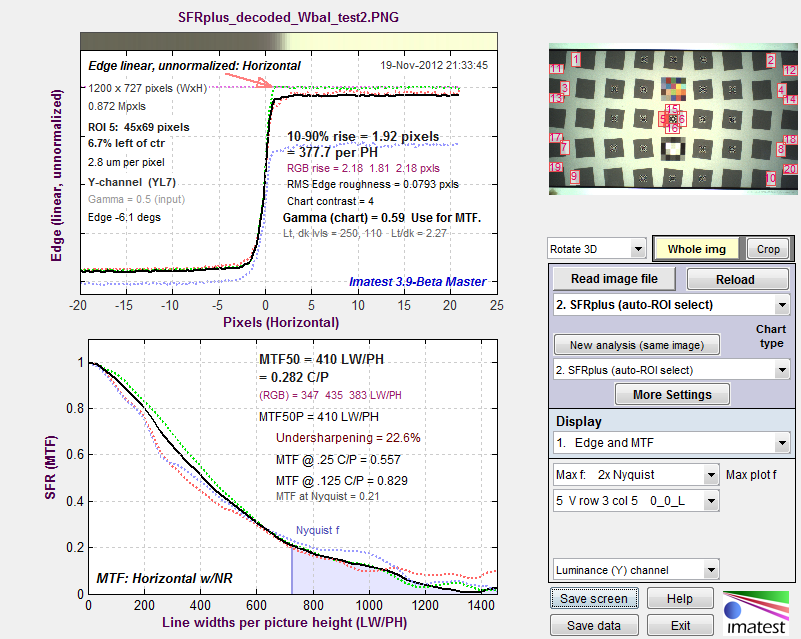Click New analysis (same image)
Image resolution: width=801 pixels, height=639 pixels.
[637, 345]
